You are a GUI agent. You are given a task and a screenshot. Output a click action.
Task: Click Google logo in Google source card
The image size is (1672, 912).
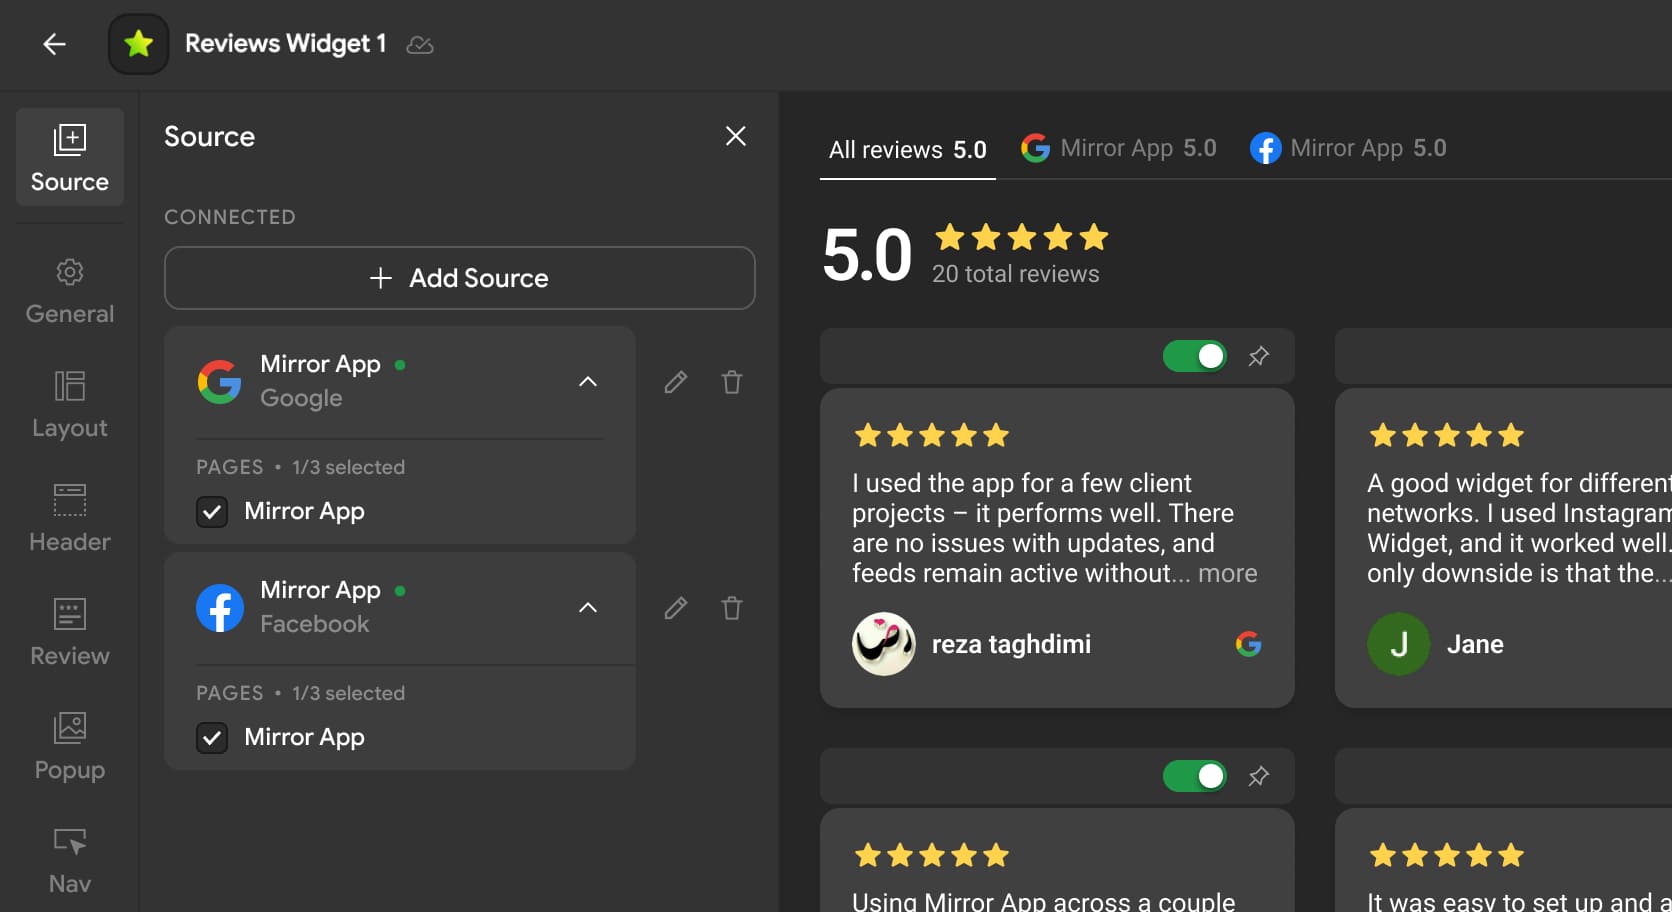click(220, 382)
